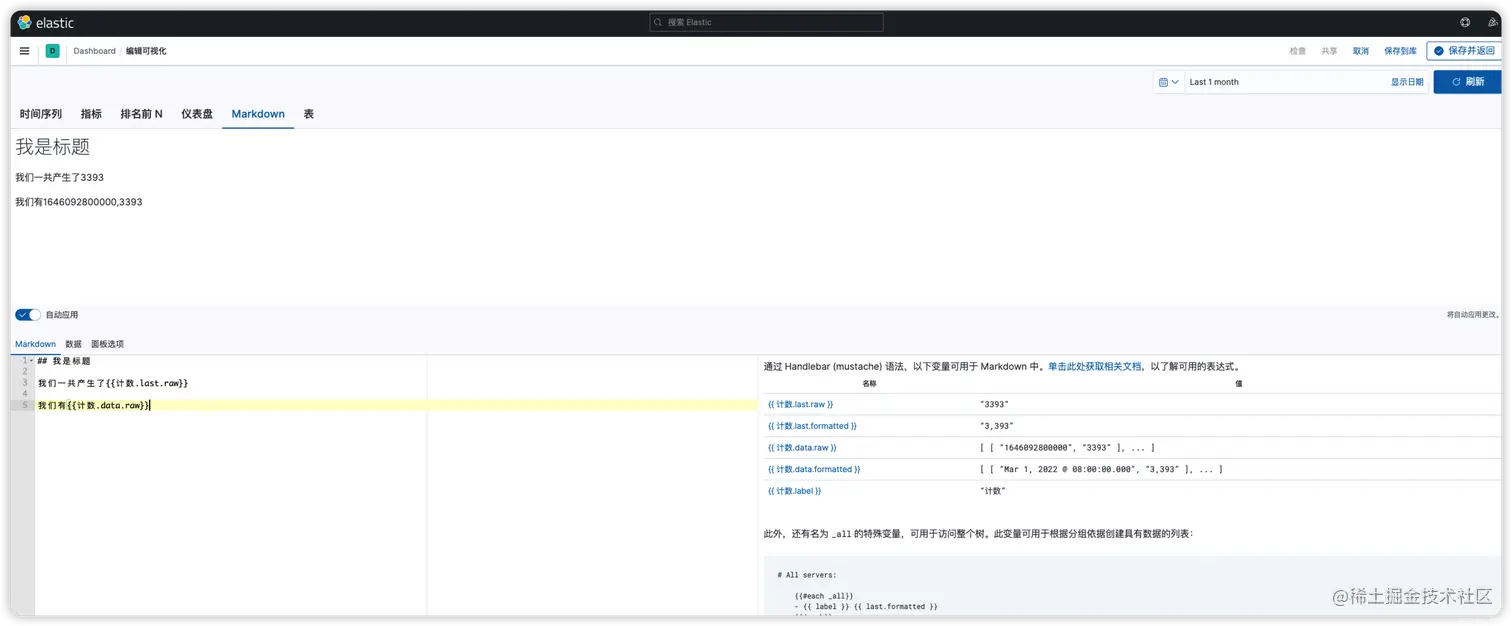Open the lower Markdown editor sub-tab
This screenshot has height=626, width=1512.
[35, 344]
